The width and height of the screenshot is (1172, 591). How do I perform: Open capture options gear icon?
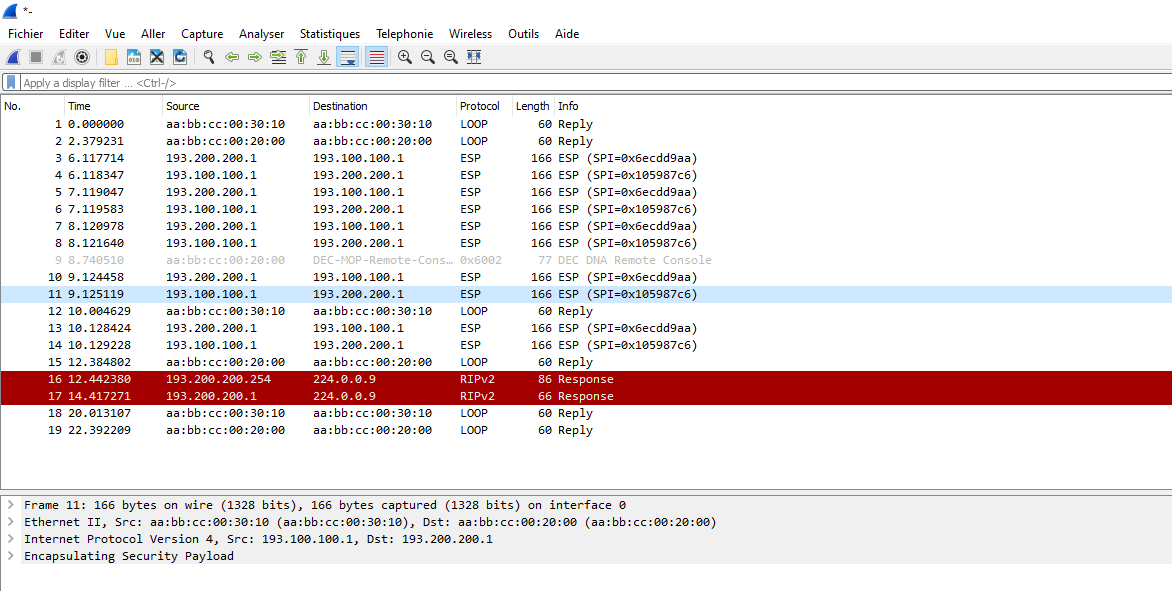click(82, 57)
